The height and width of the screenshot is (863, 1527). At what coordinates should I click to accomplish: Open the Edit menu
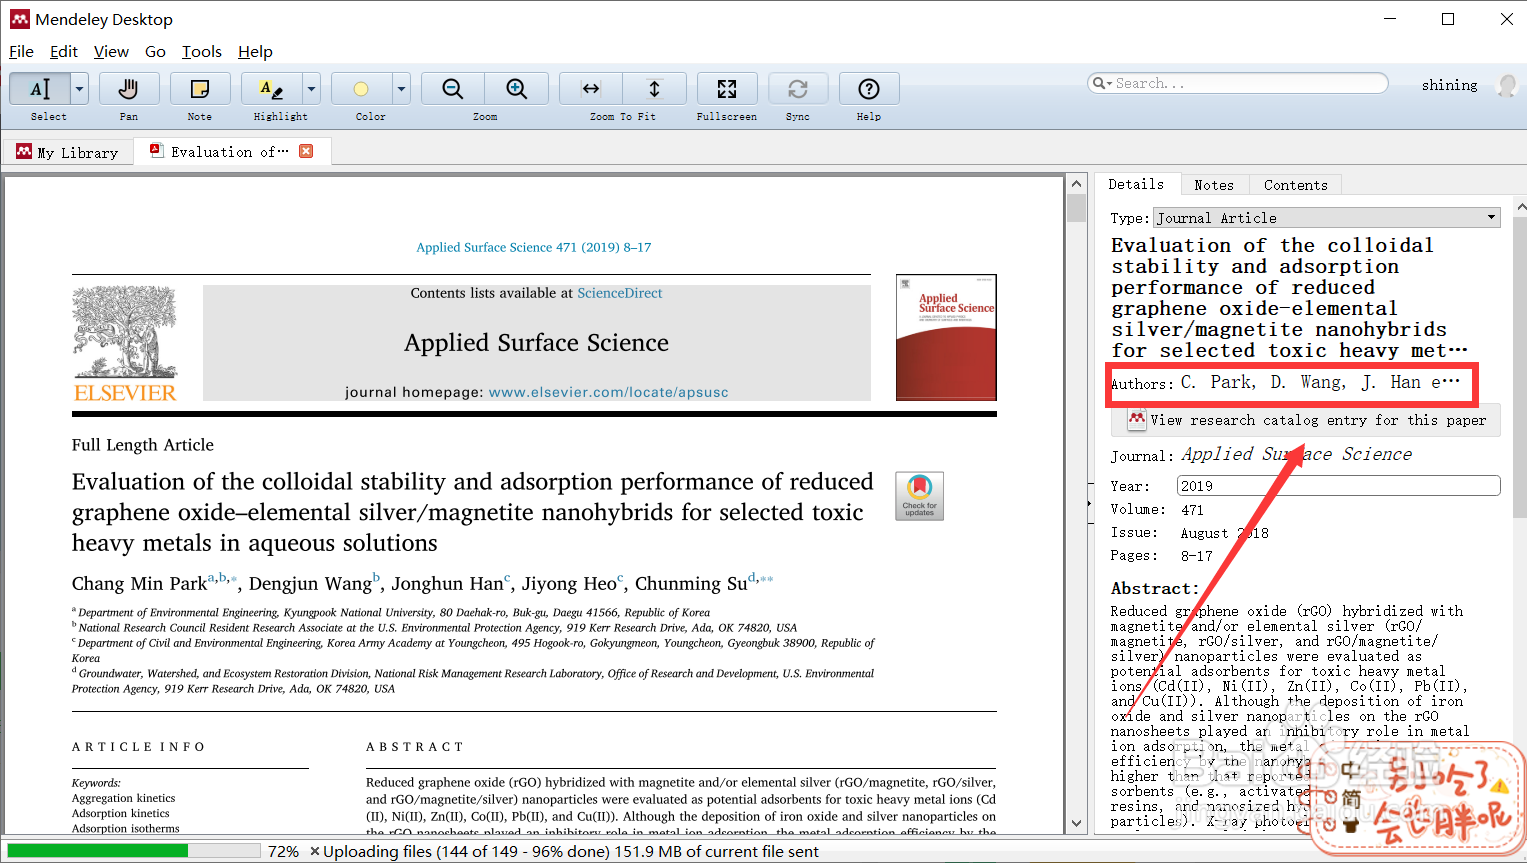point(64,51)
